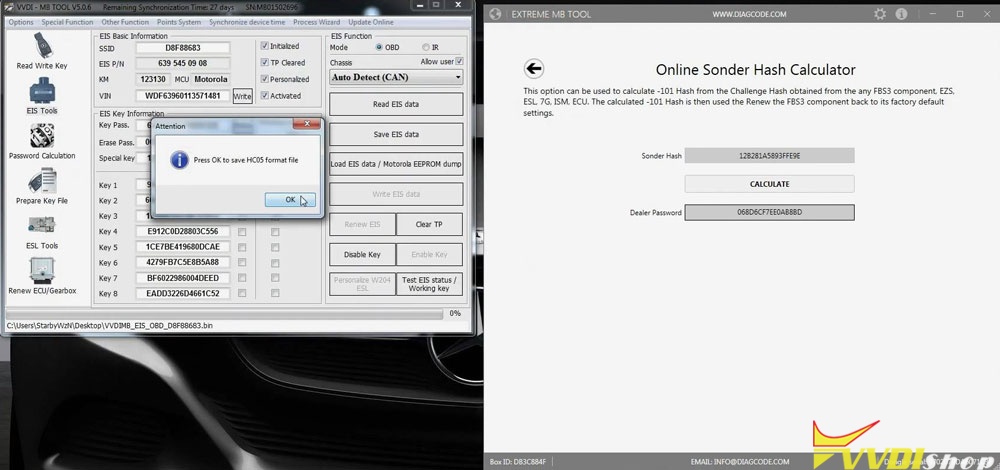
Task: Close the Attention dialog with X
Action: click(x=307, y=124)
